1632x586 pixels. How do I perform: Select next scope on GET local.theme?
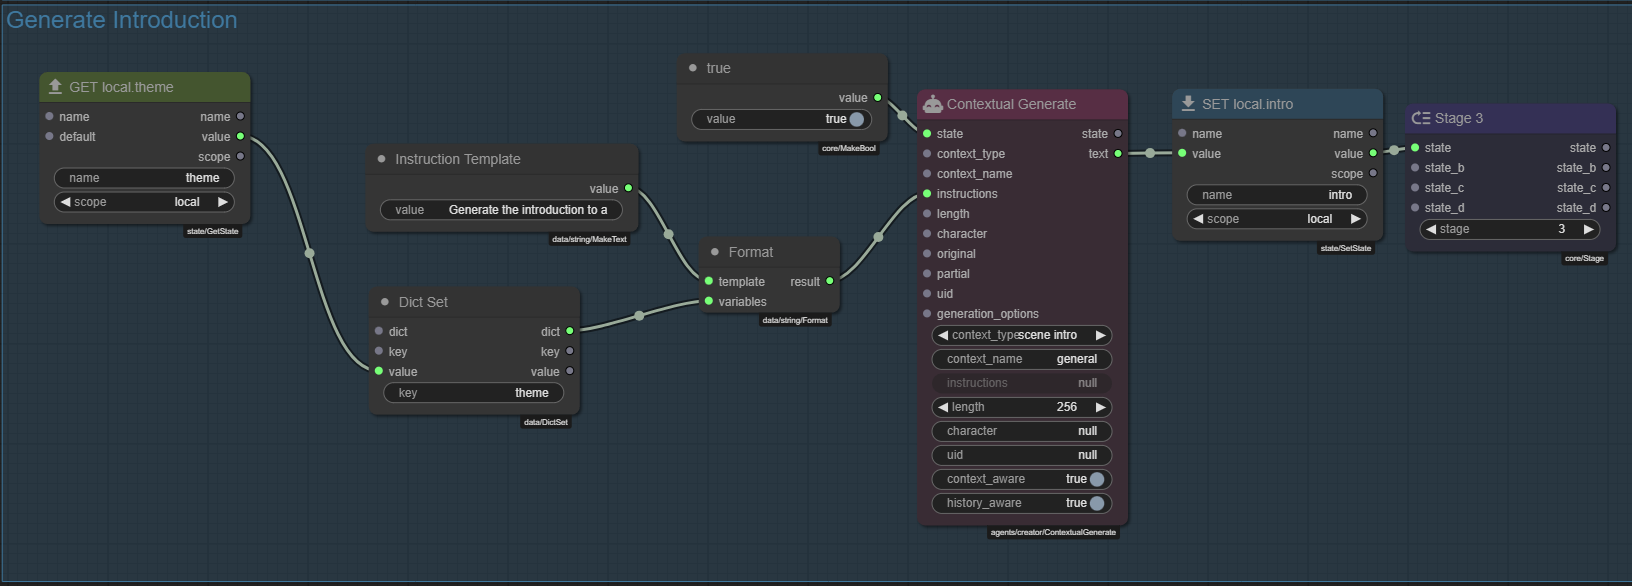223,202
